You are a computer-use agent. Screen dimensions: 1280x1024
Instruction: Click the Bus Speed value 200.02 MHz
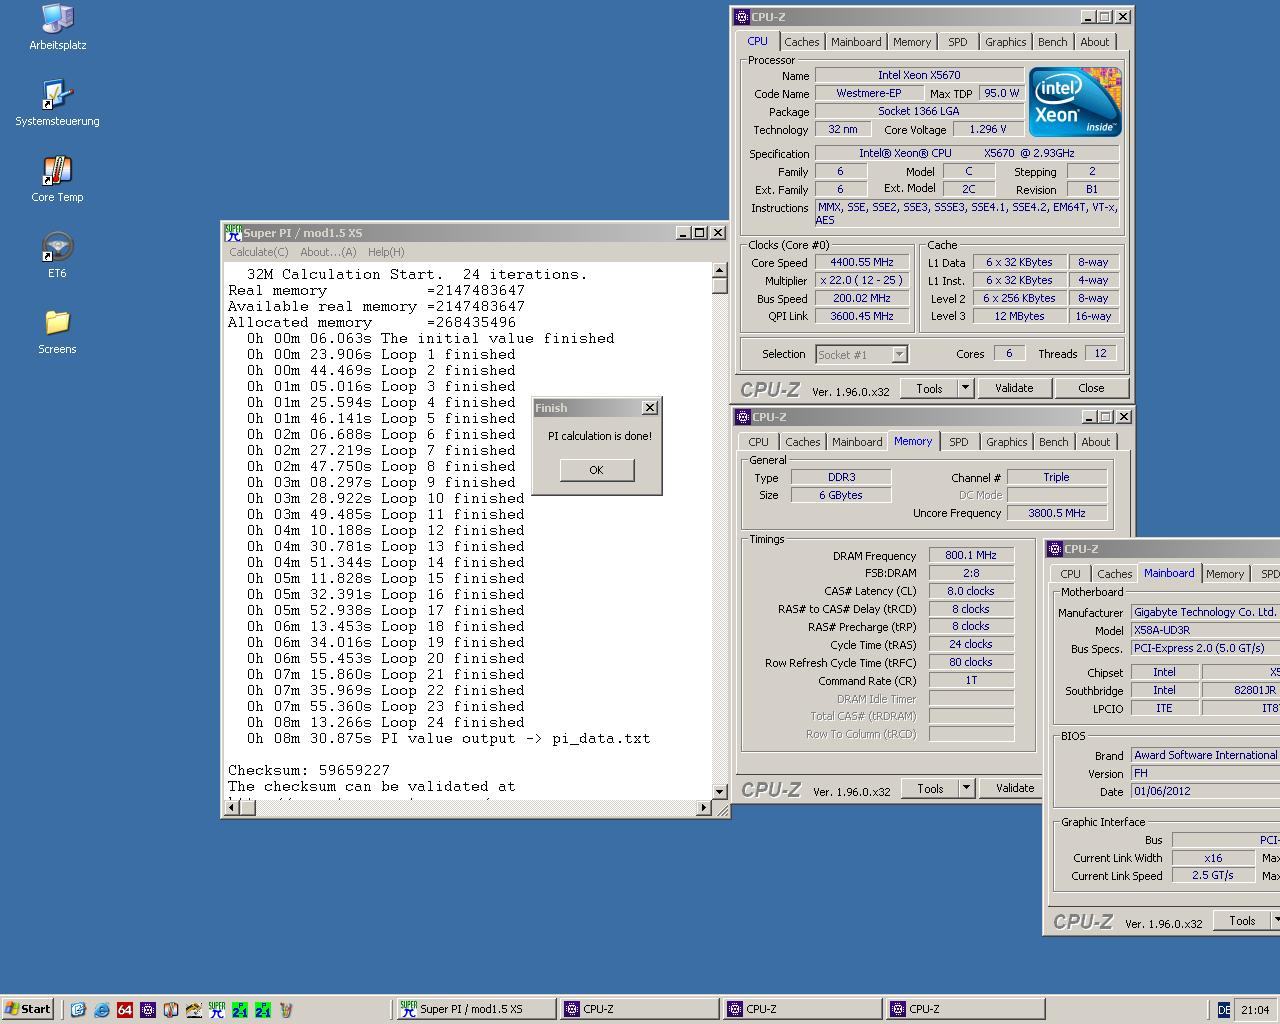(861, 298)
